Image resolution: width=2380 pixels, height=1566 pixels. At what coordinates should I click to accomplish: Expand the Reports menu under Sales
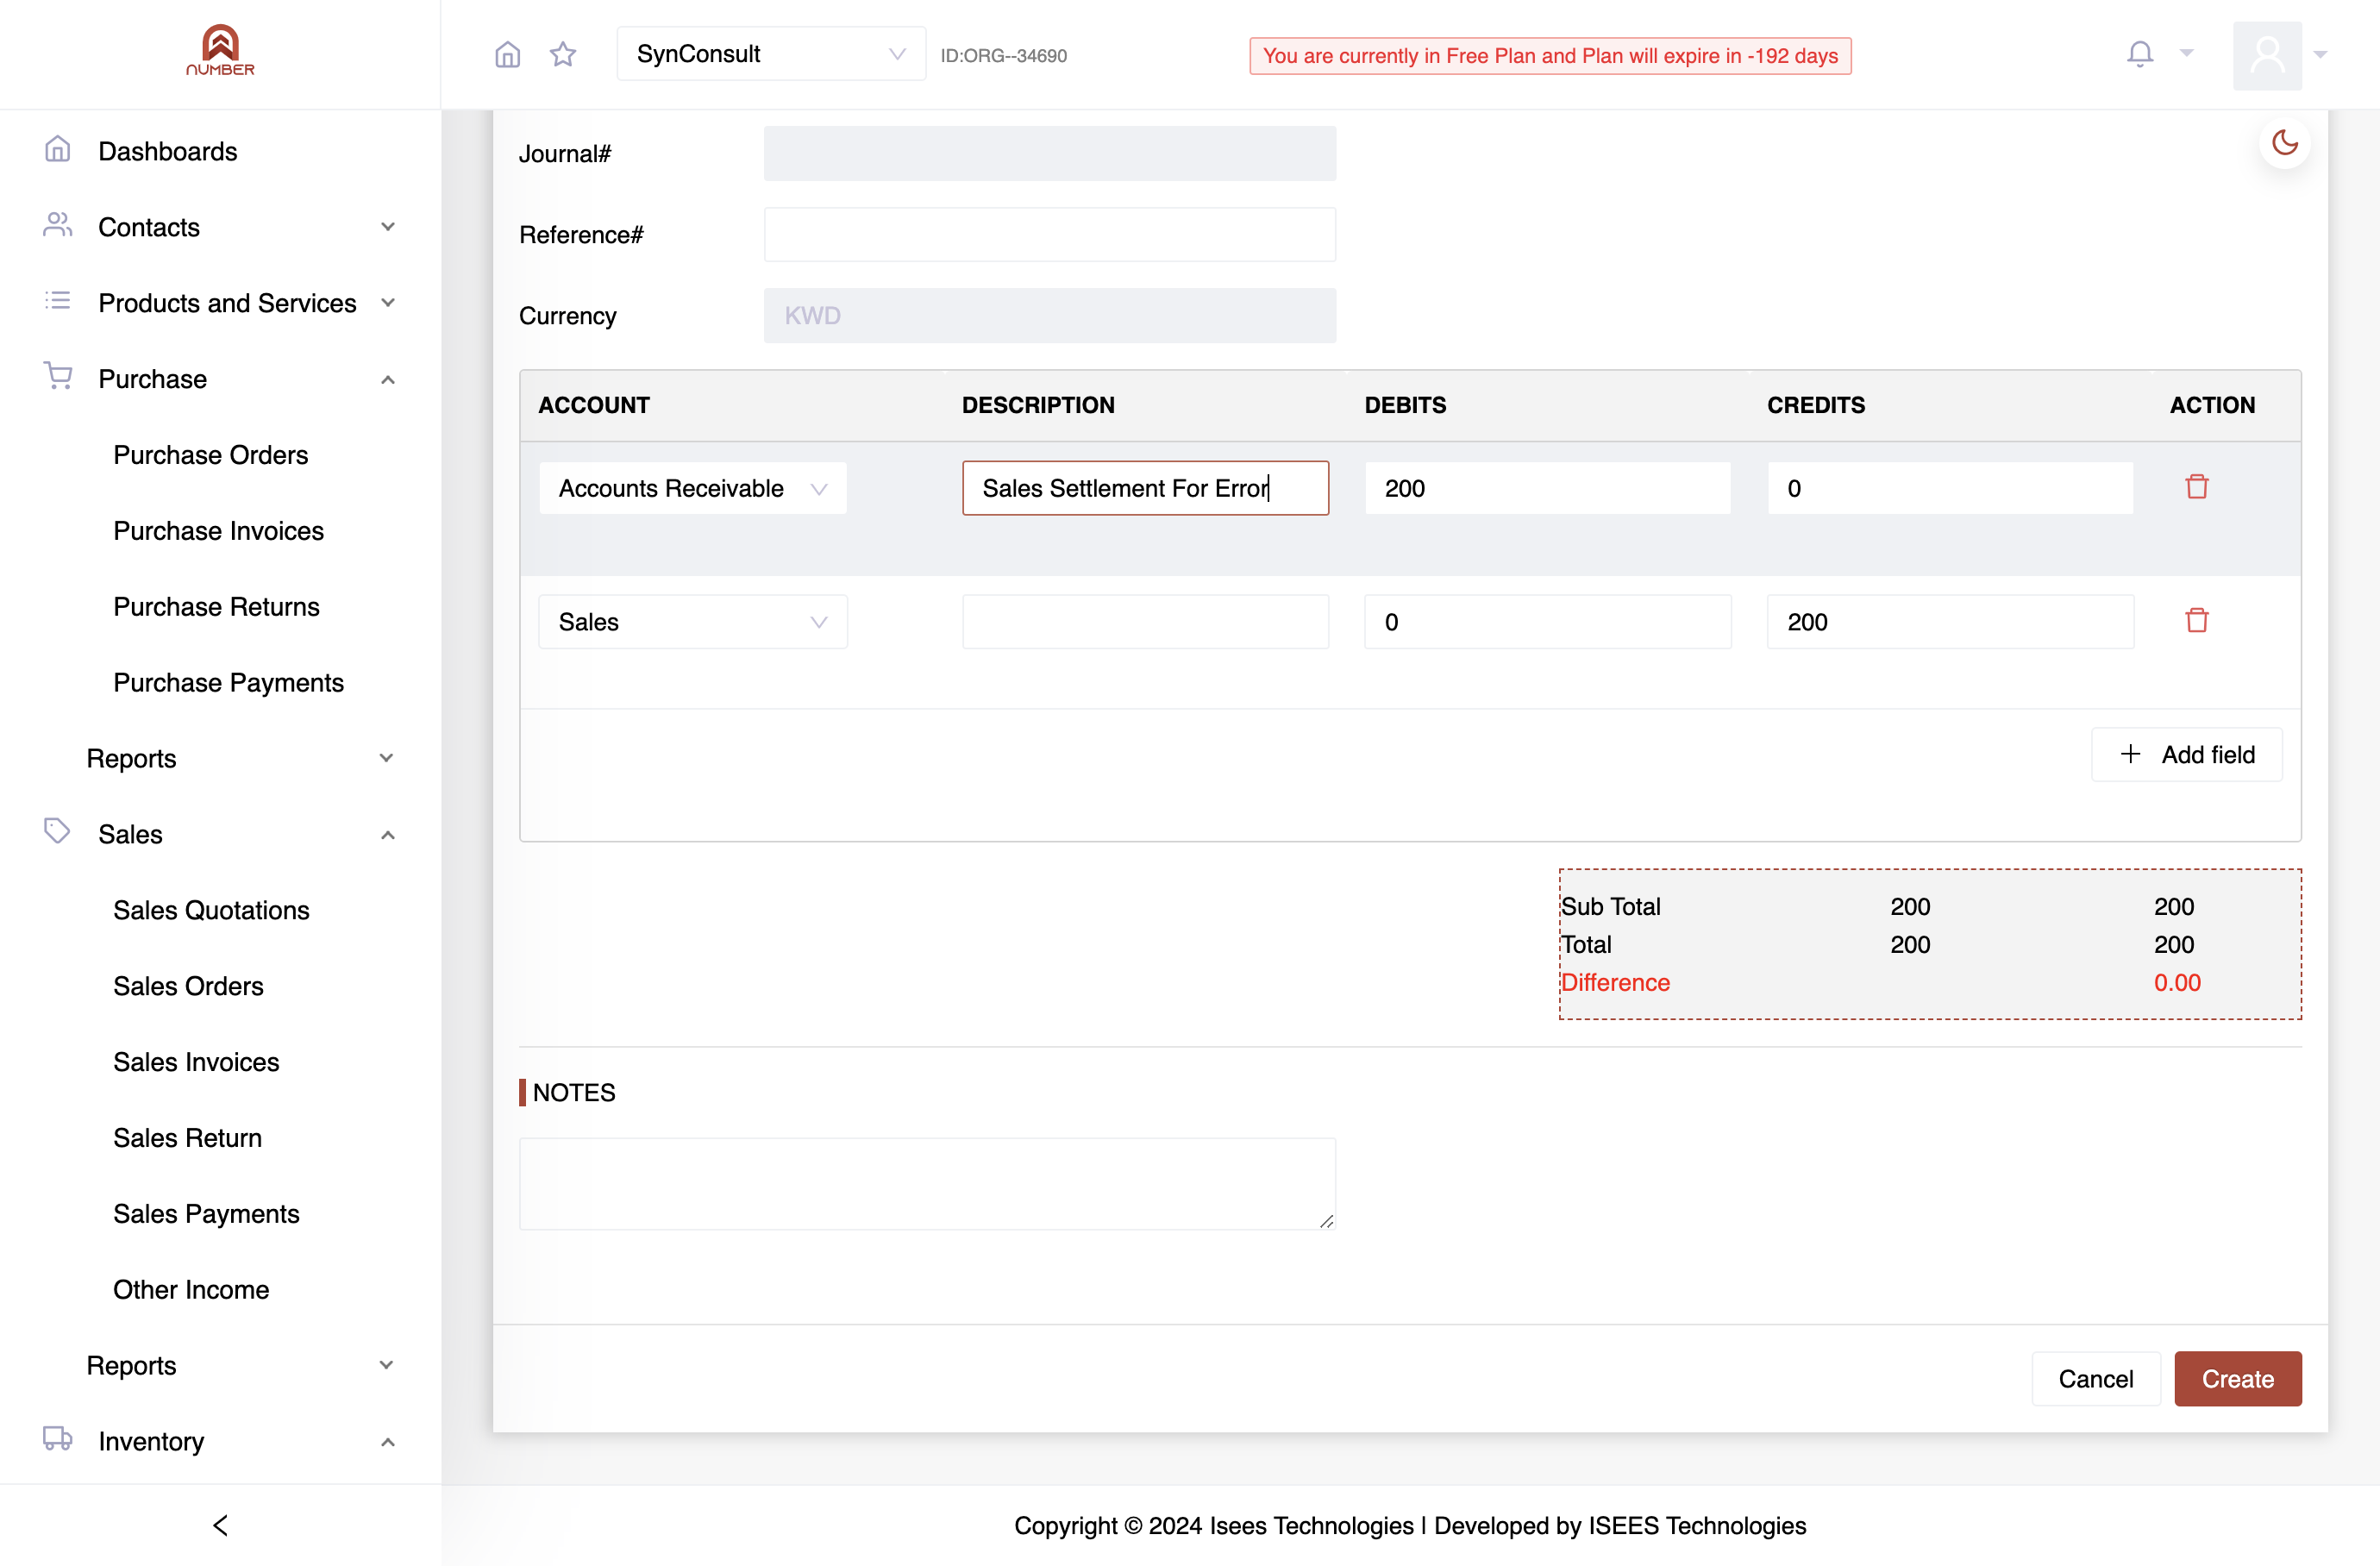[240, 1365]
